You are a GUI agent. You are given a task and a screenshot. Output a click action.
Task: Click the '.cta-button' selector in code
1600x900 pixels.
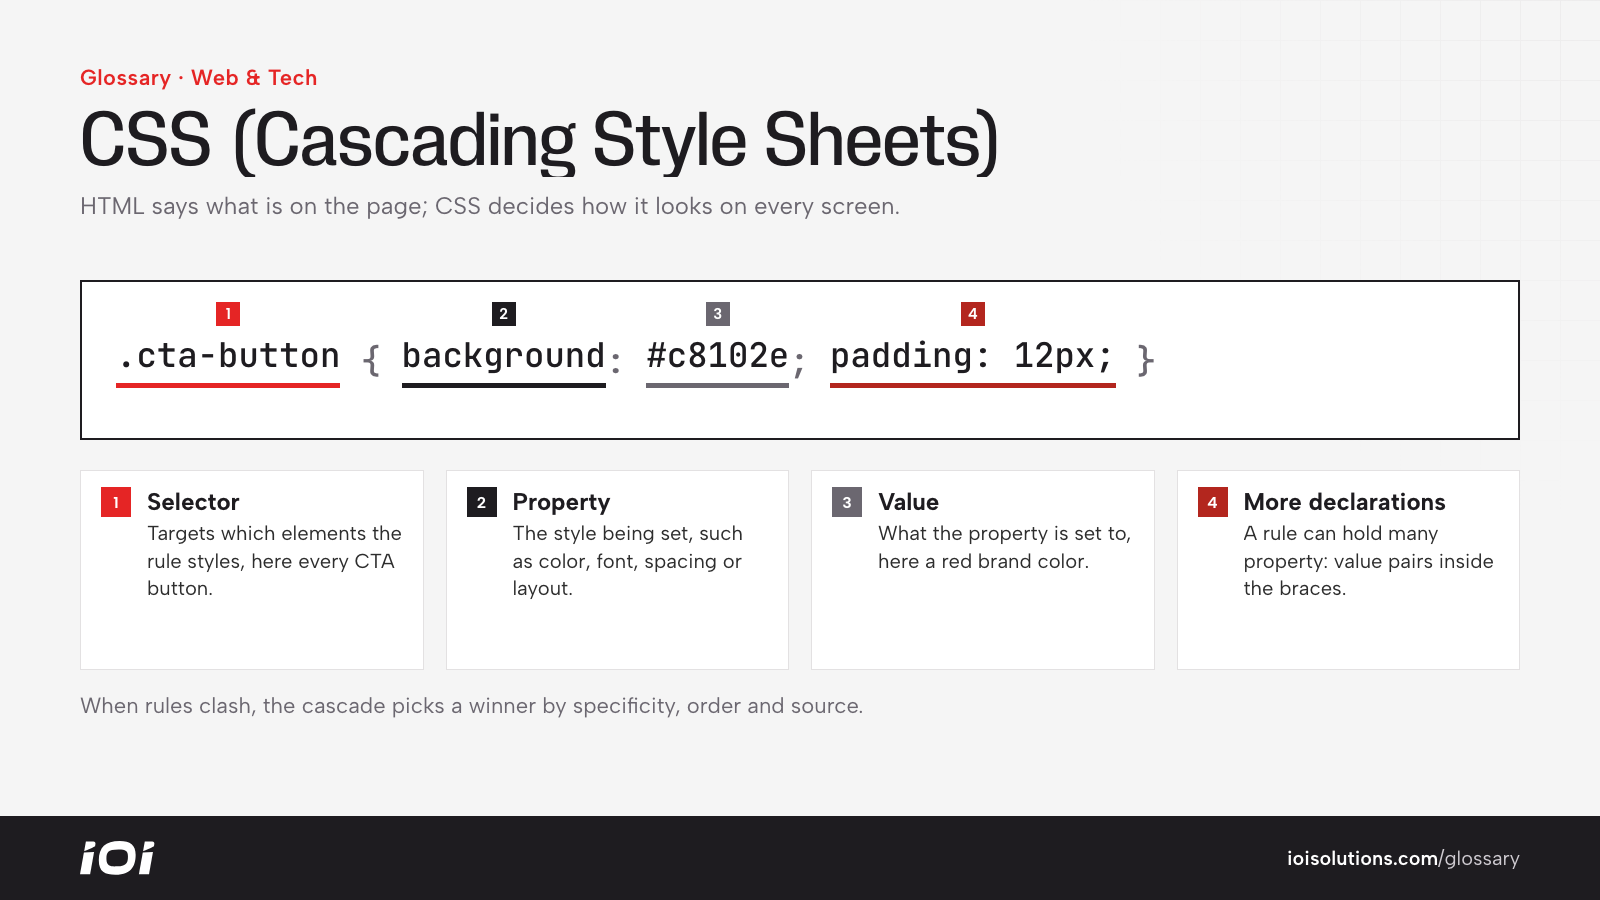point(228,356)
